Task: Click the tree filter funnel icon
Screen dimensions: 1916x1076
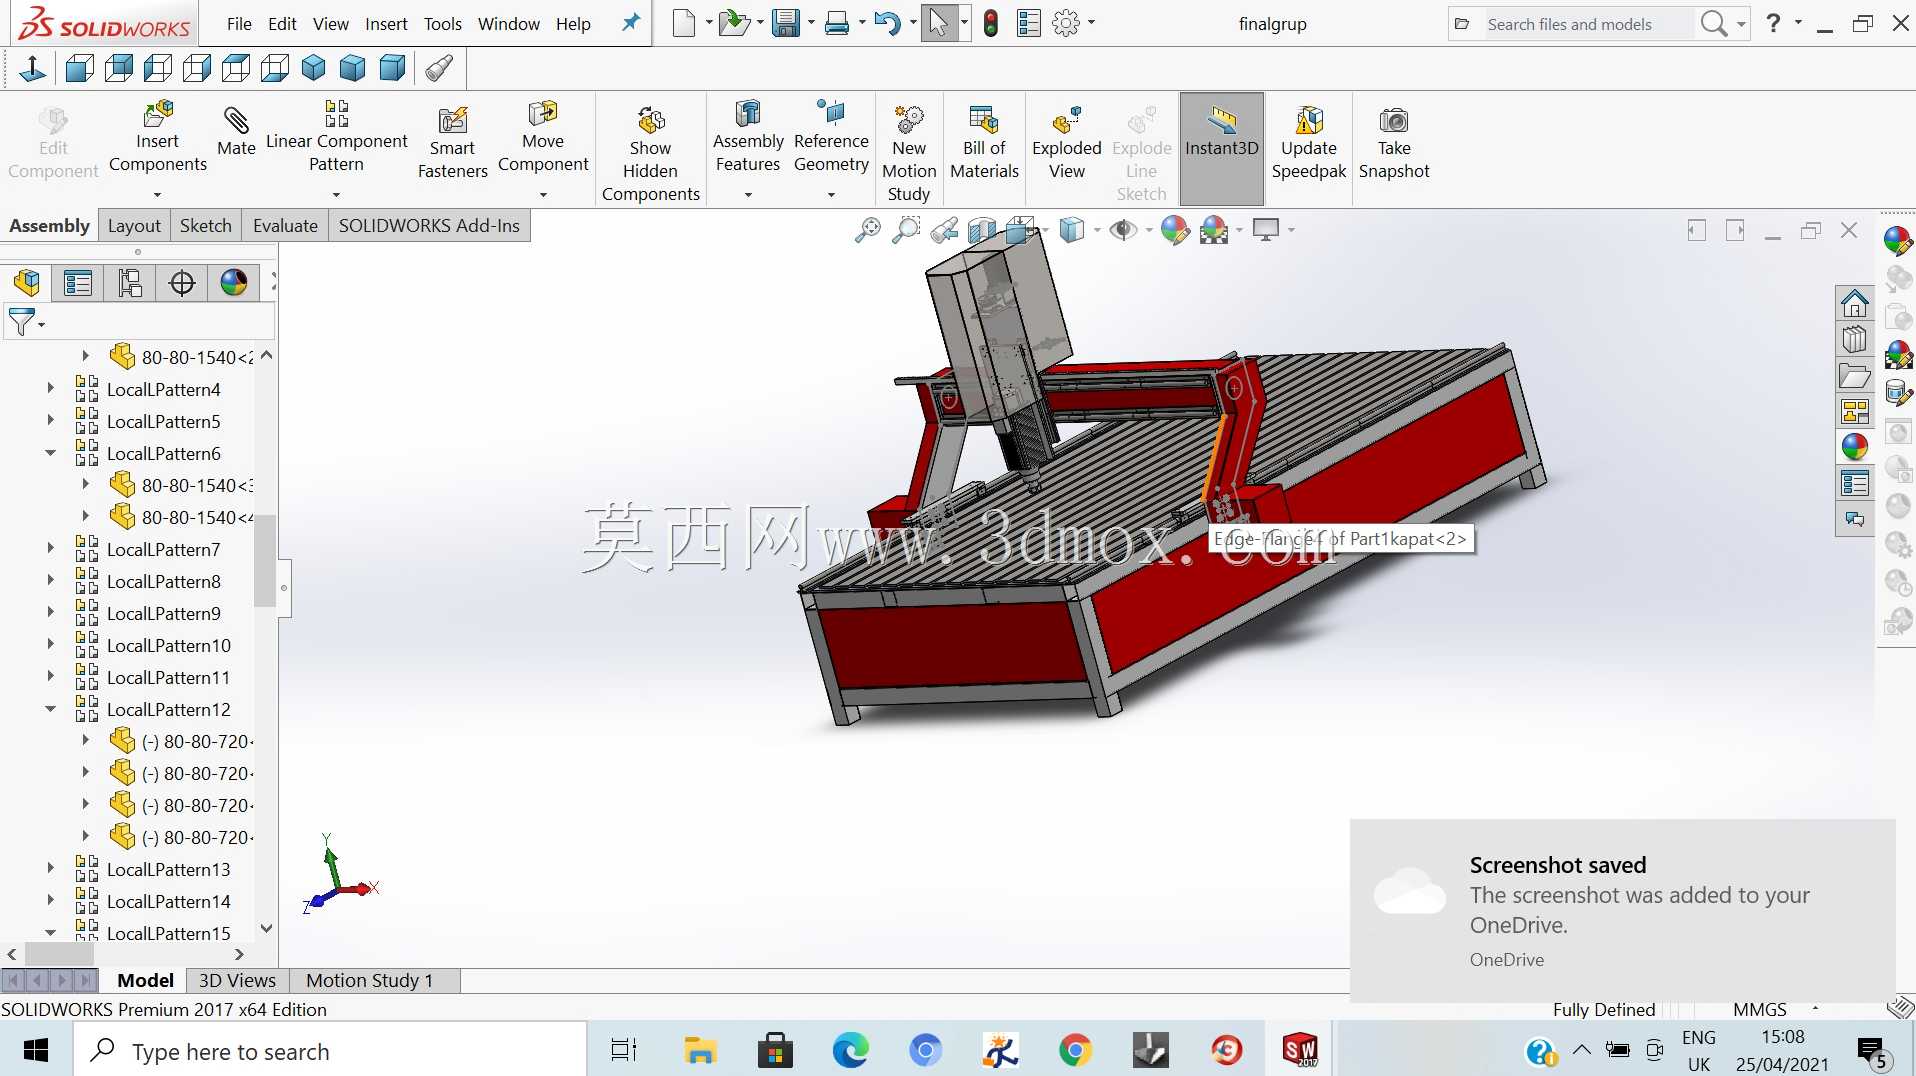Action: 21,322
